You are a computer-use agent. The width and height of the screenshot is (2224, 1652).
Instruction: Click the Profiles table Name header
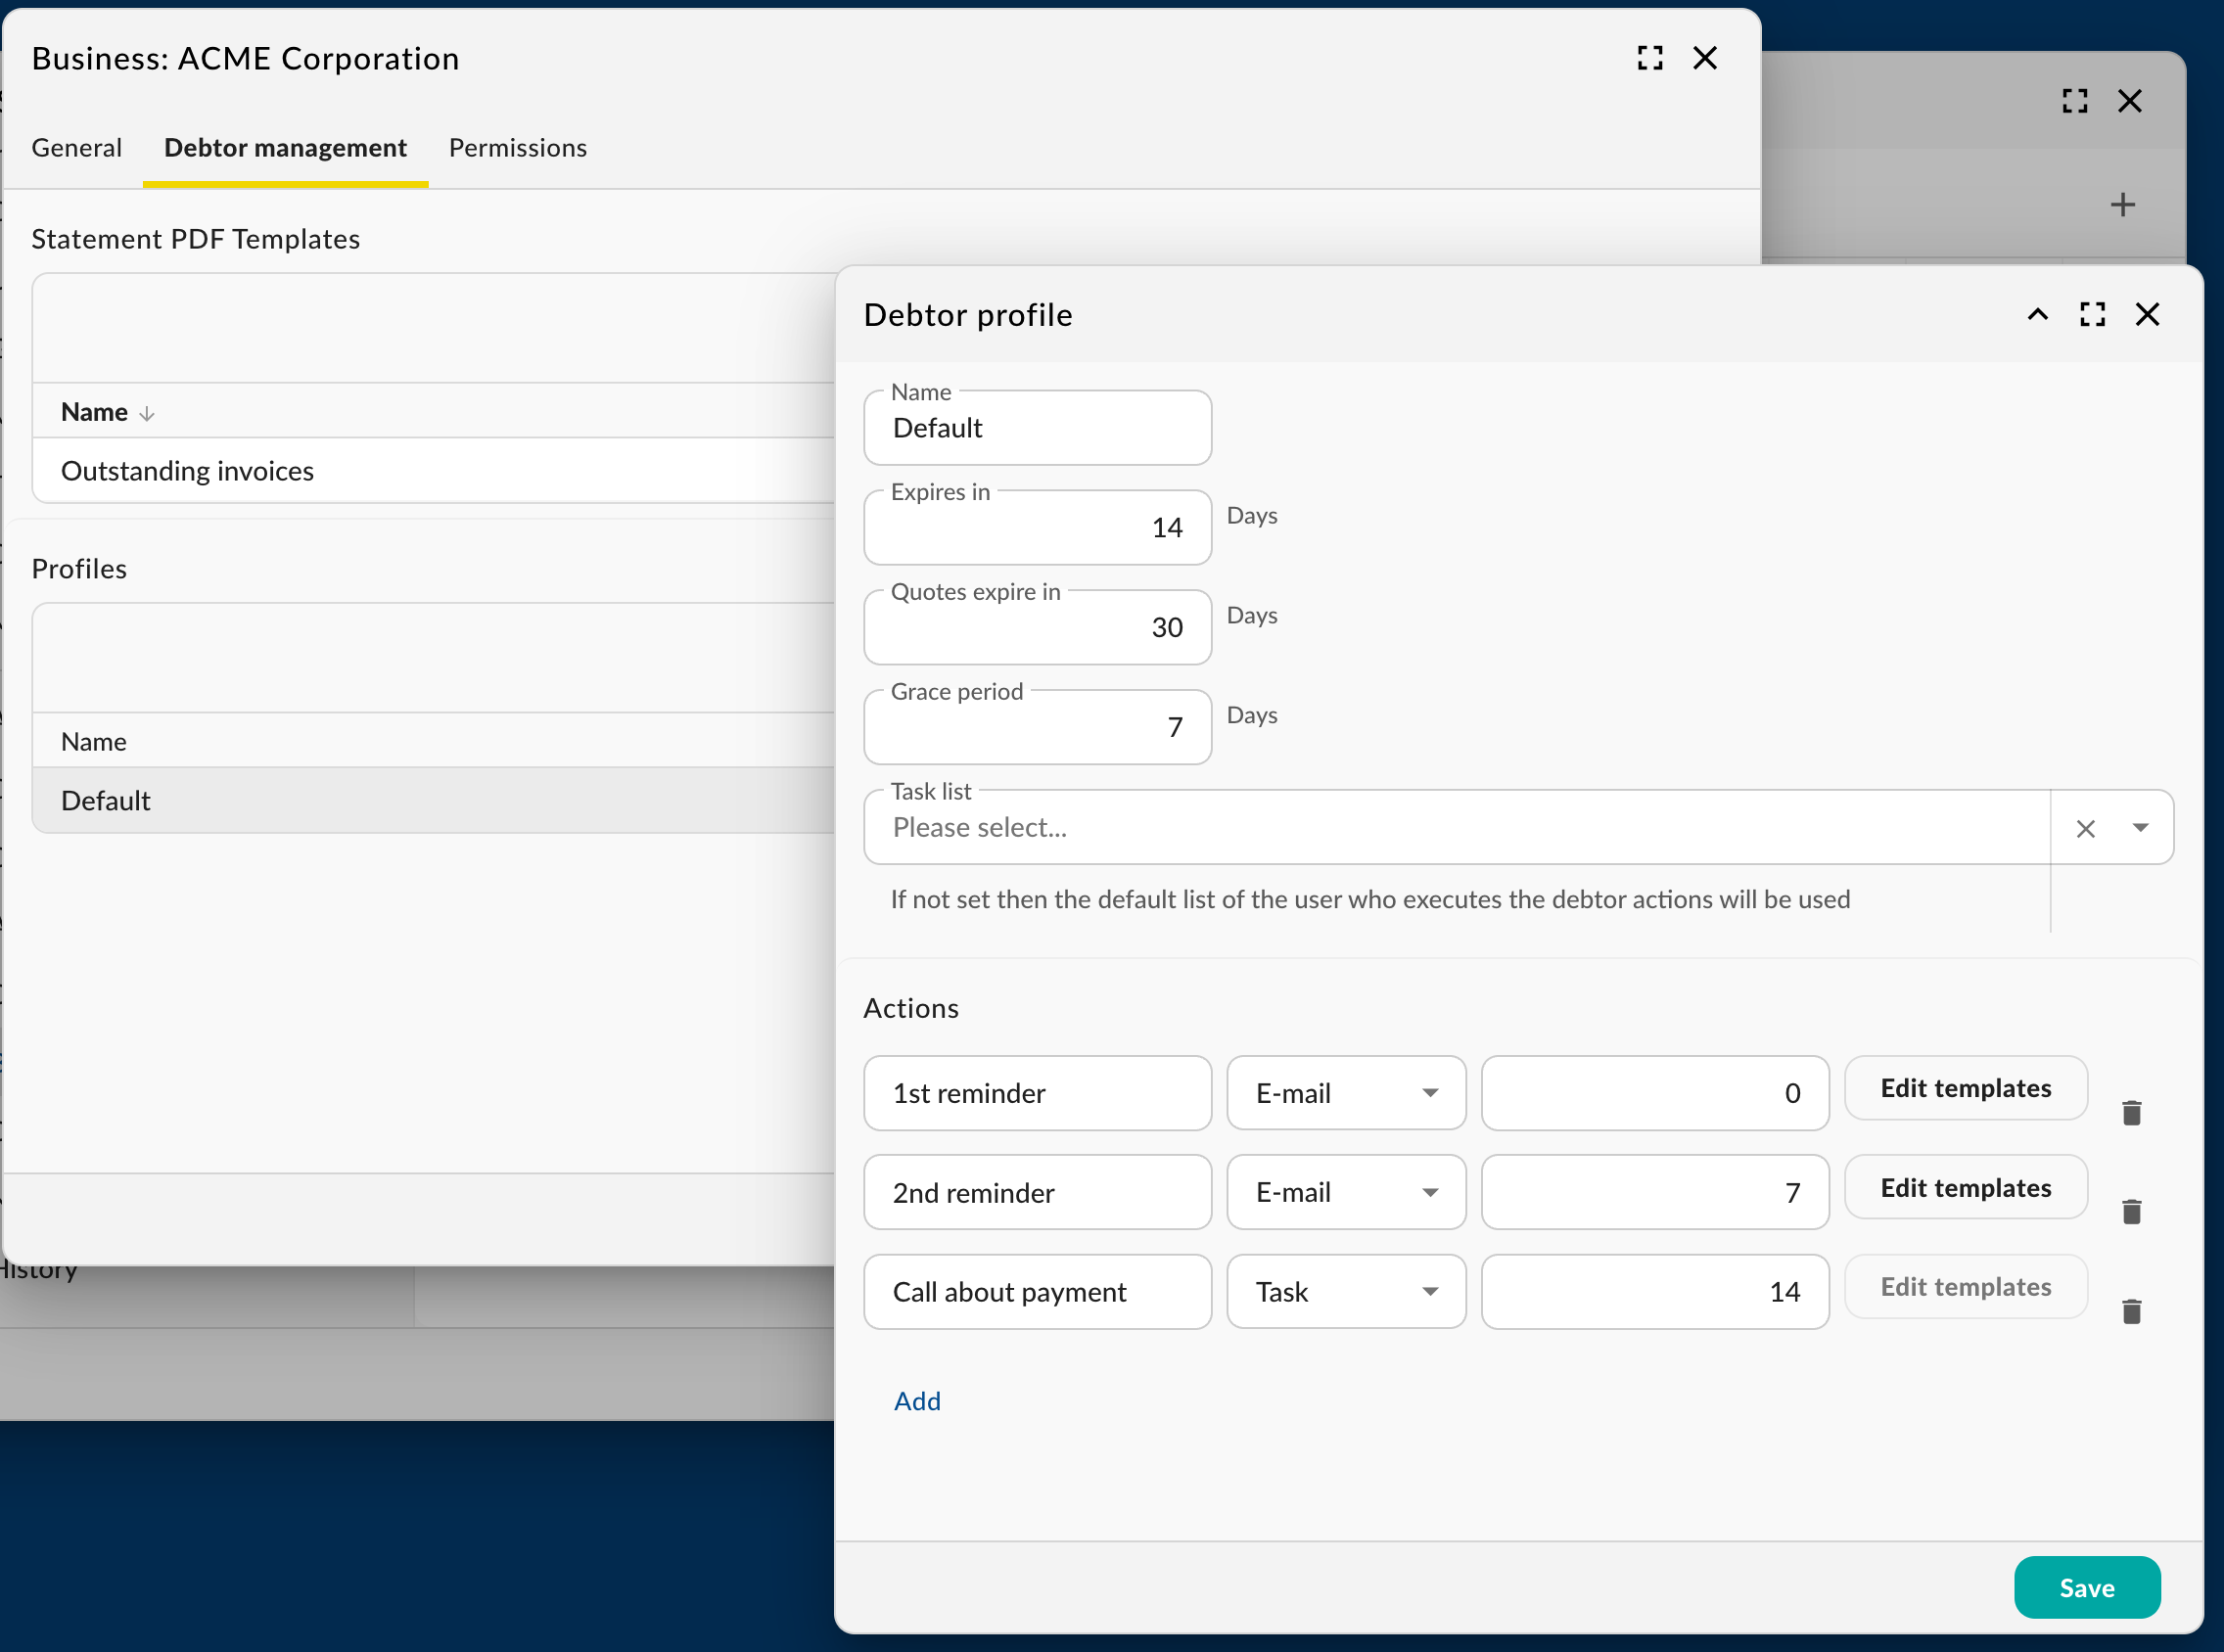[94, 742]
